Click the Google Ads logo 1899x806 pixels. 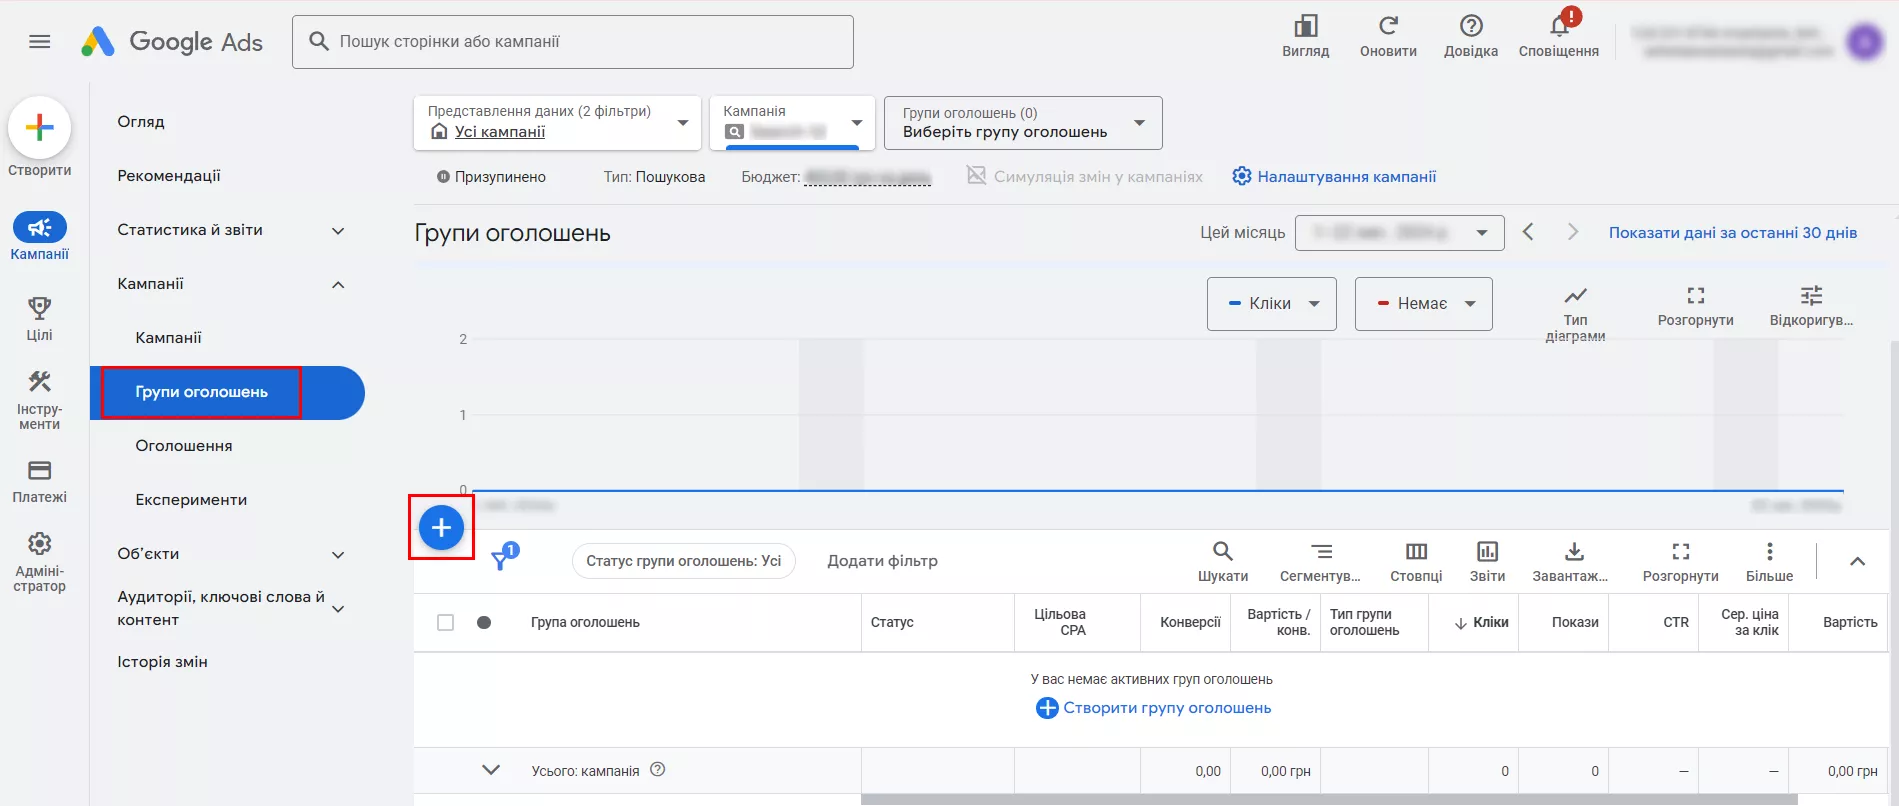[172, 41]
